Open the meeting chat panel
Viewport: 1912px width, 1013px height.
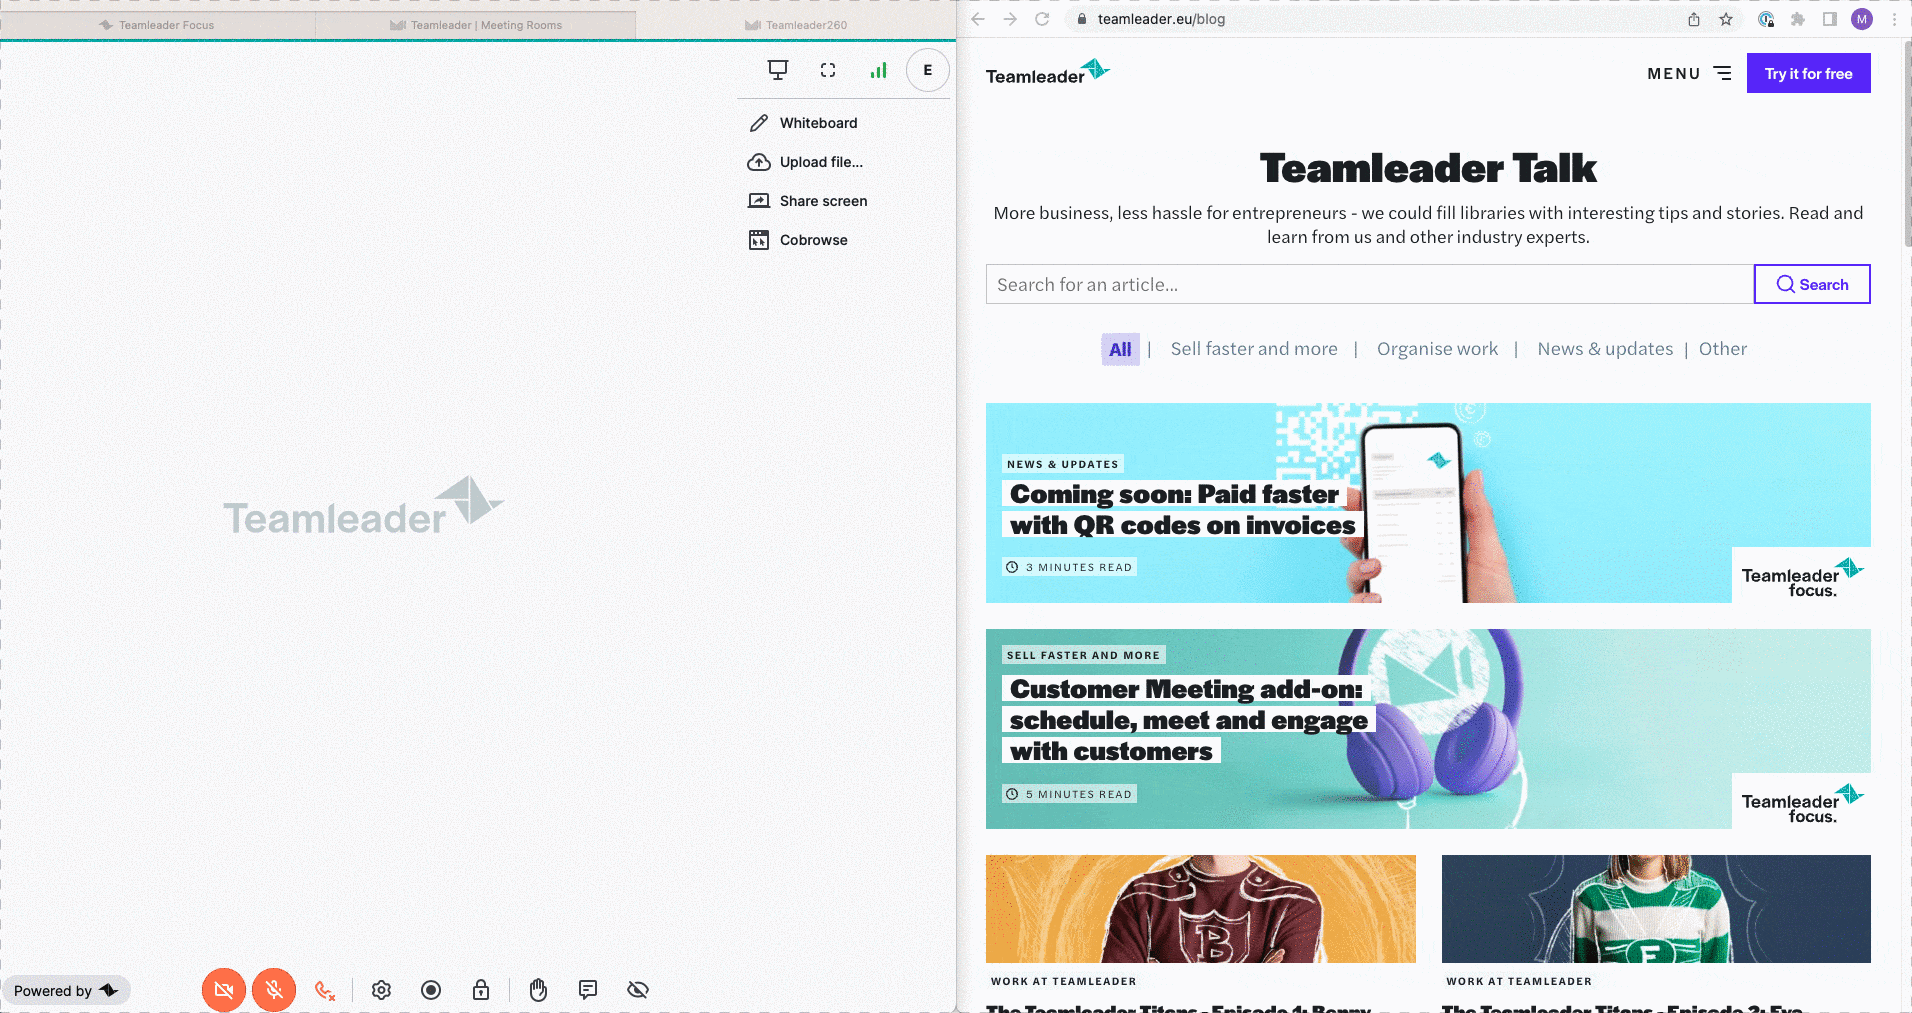pos(588,990)
